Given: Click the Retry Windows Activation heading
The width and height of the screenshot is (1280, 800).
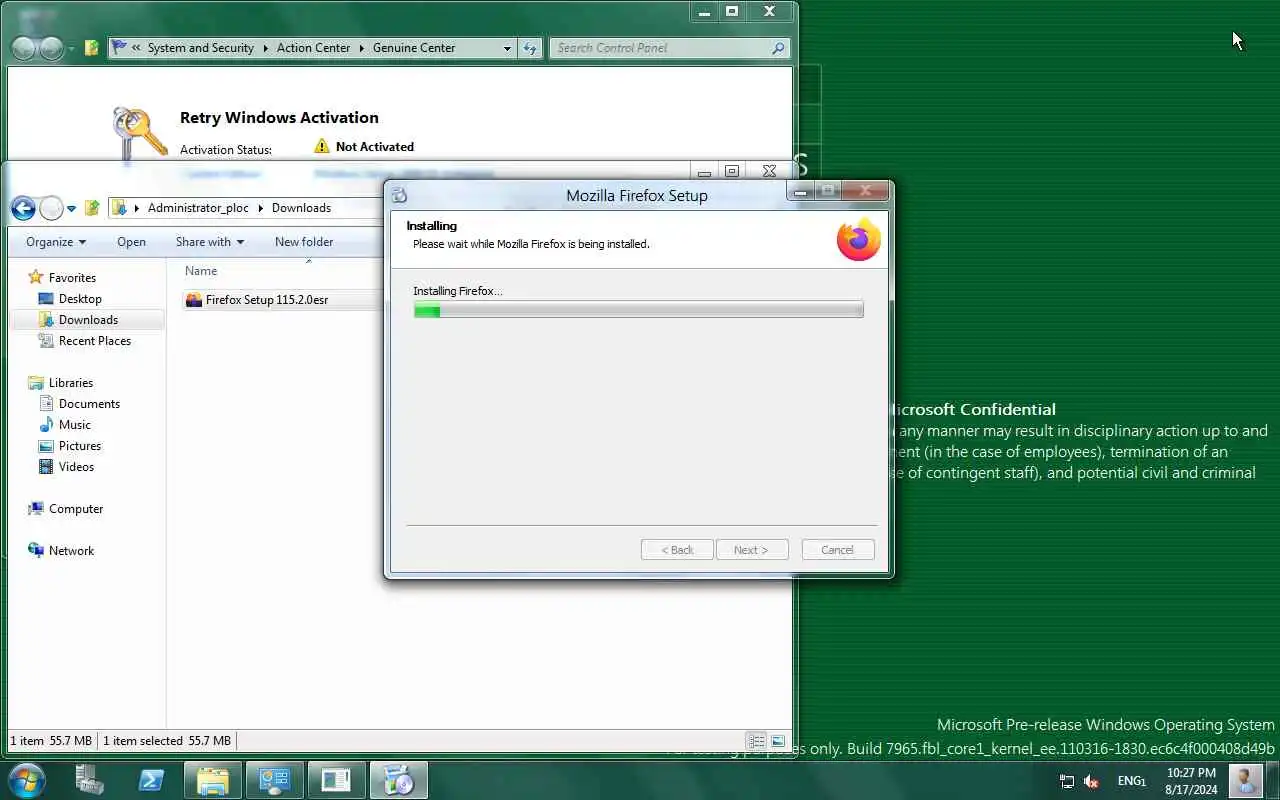Looking at the screenshot, I should pyautogui.click(x=279, y=117).
